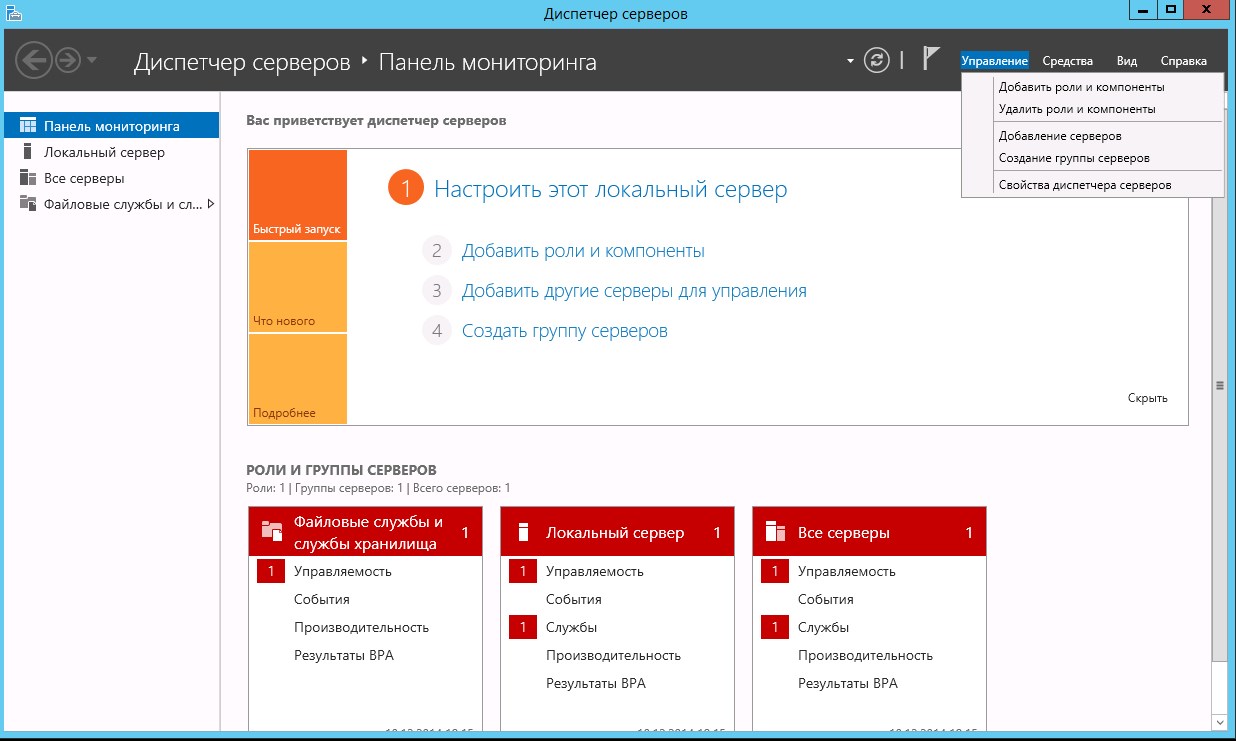
Task: Click Настроить этот локальный сервер link
Action: coord(610,189)
